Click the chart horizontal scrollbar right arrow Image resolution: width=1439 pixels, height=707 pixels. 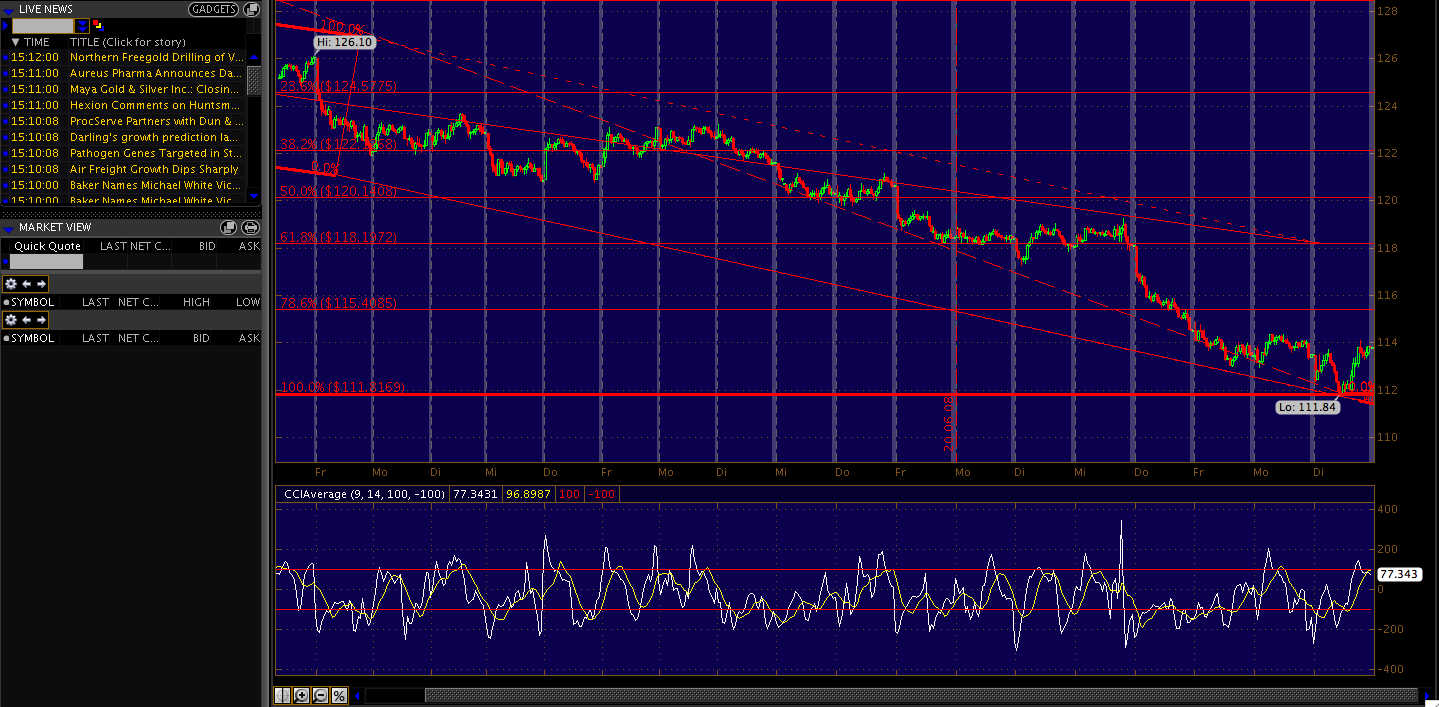tap(1426, 695)
